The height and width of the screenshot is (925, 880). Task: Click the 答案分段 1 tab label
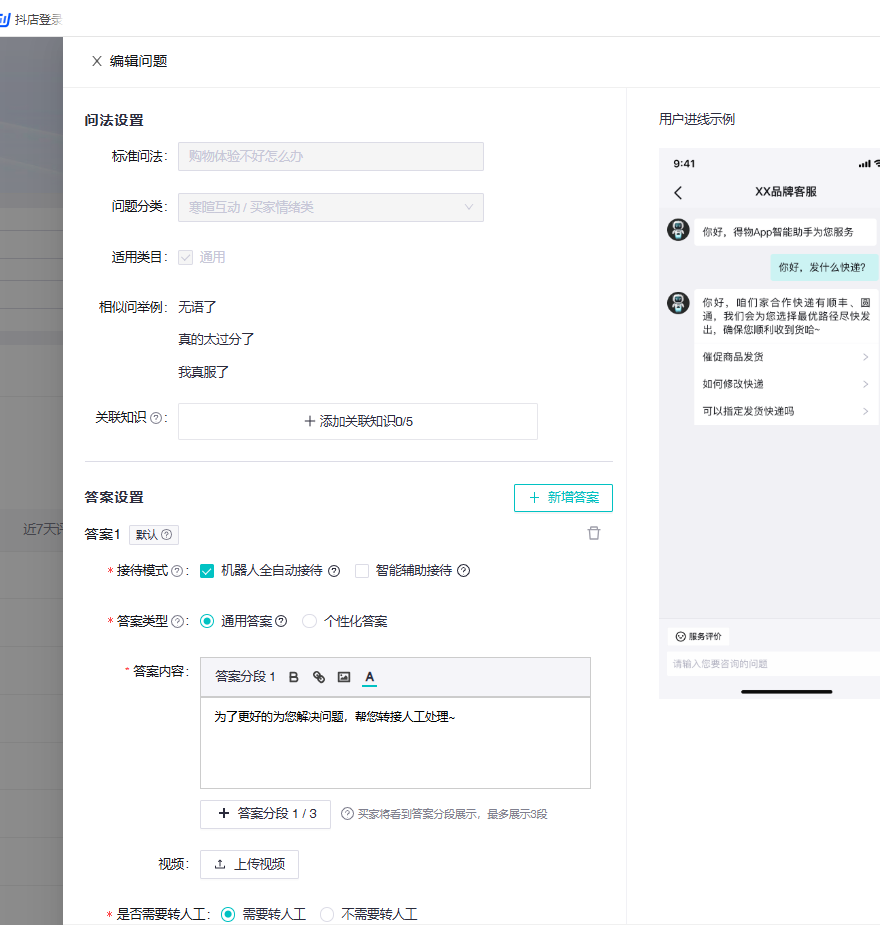pos(245,677)
